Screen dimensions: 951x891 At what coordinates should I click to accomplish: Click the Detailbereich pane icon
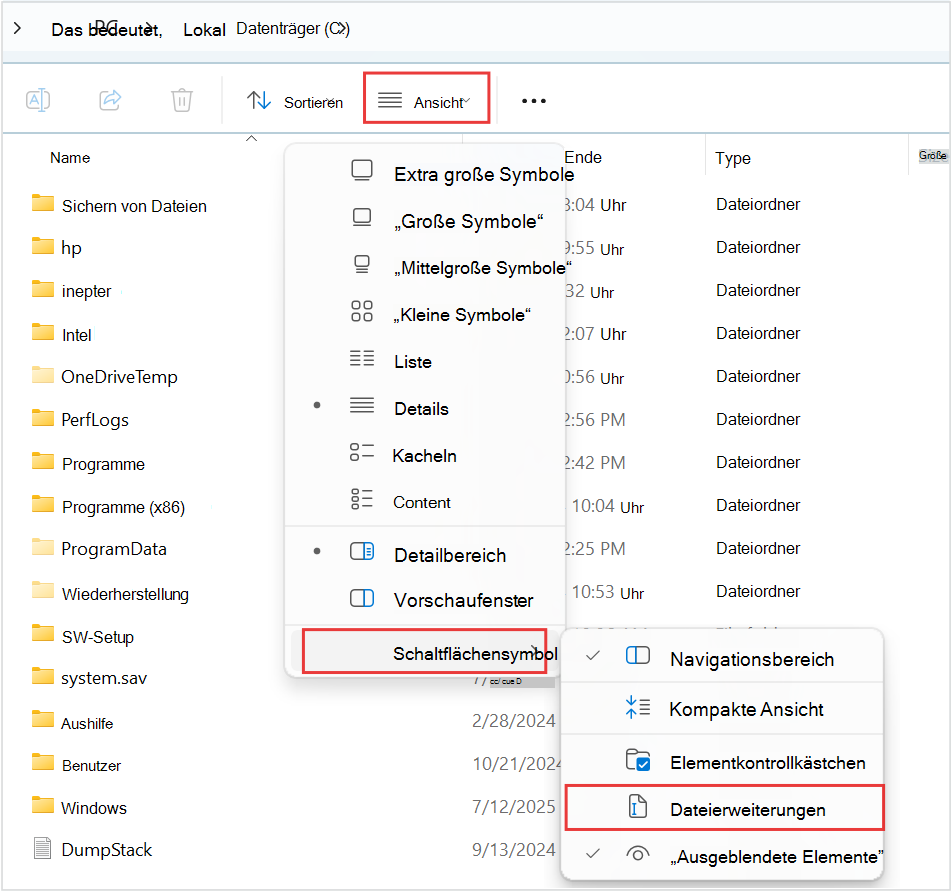[x=362, y=551]
